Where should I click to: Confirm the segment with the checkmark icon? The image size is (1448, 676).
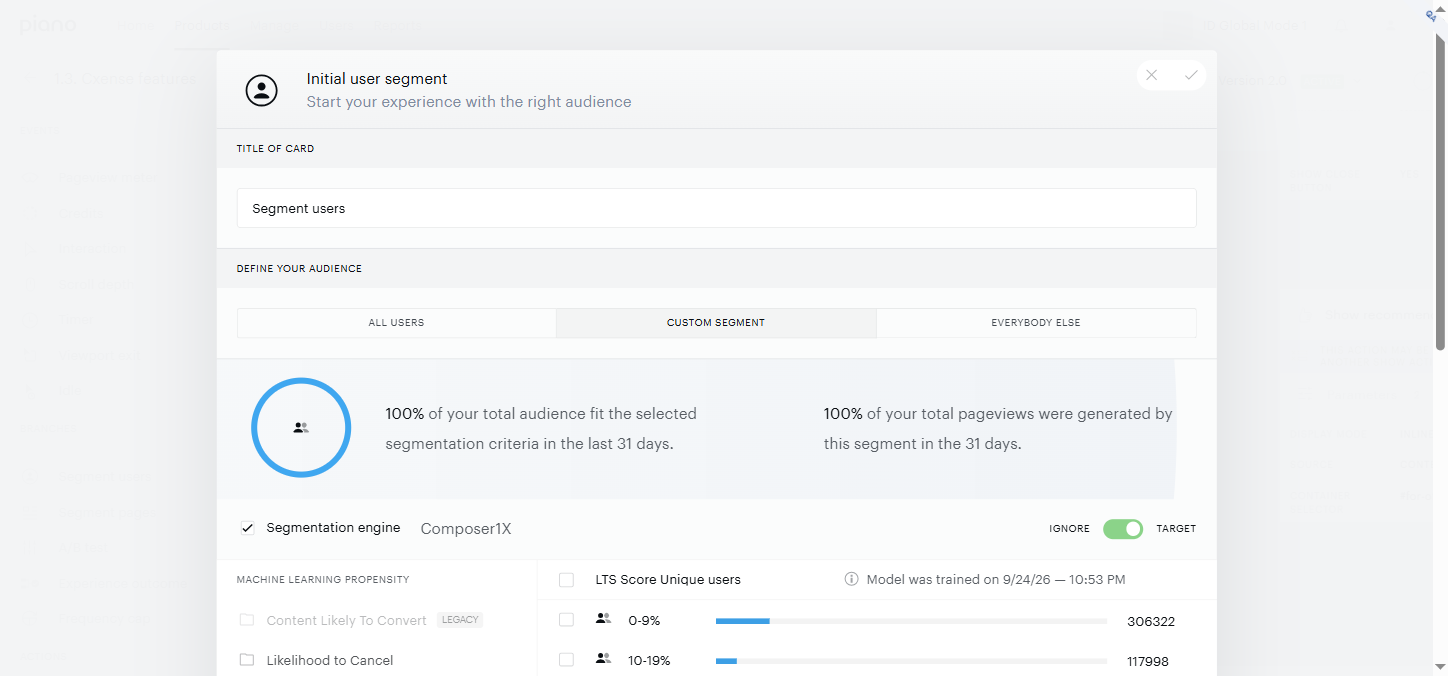1190,75
